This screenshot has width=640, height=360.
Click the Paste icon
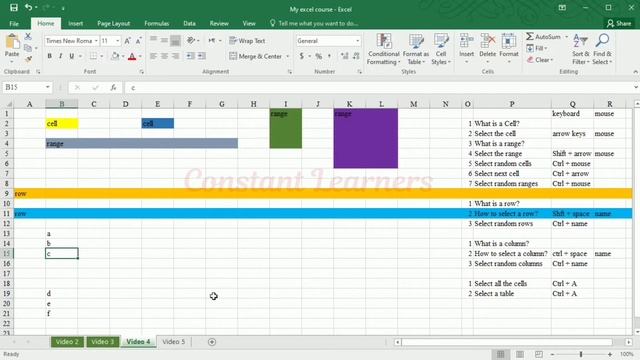tap(12, 42)
